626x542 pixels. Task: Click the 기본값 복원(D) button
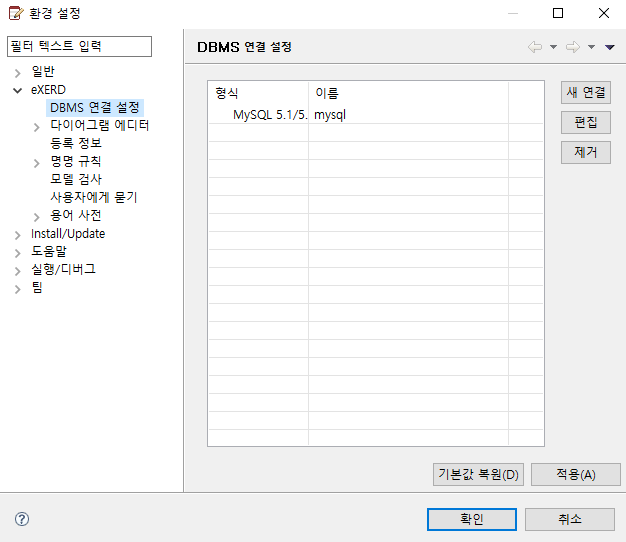(x=478, y=475)
